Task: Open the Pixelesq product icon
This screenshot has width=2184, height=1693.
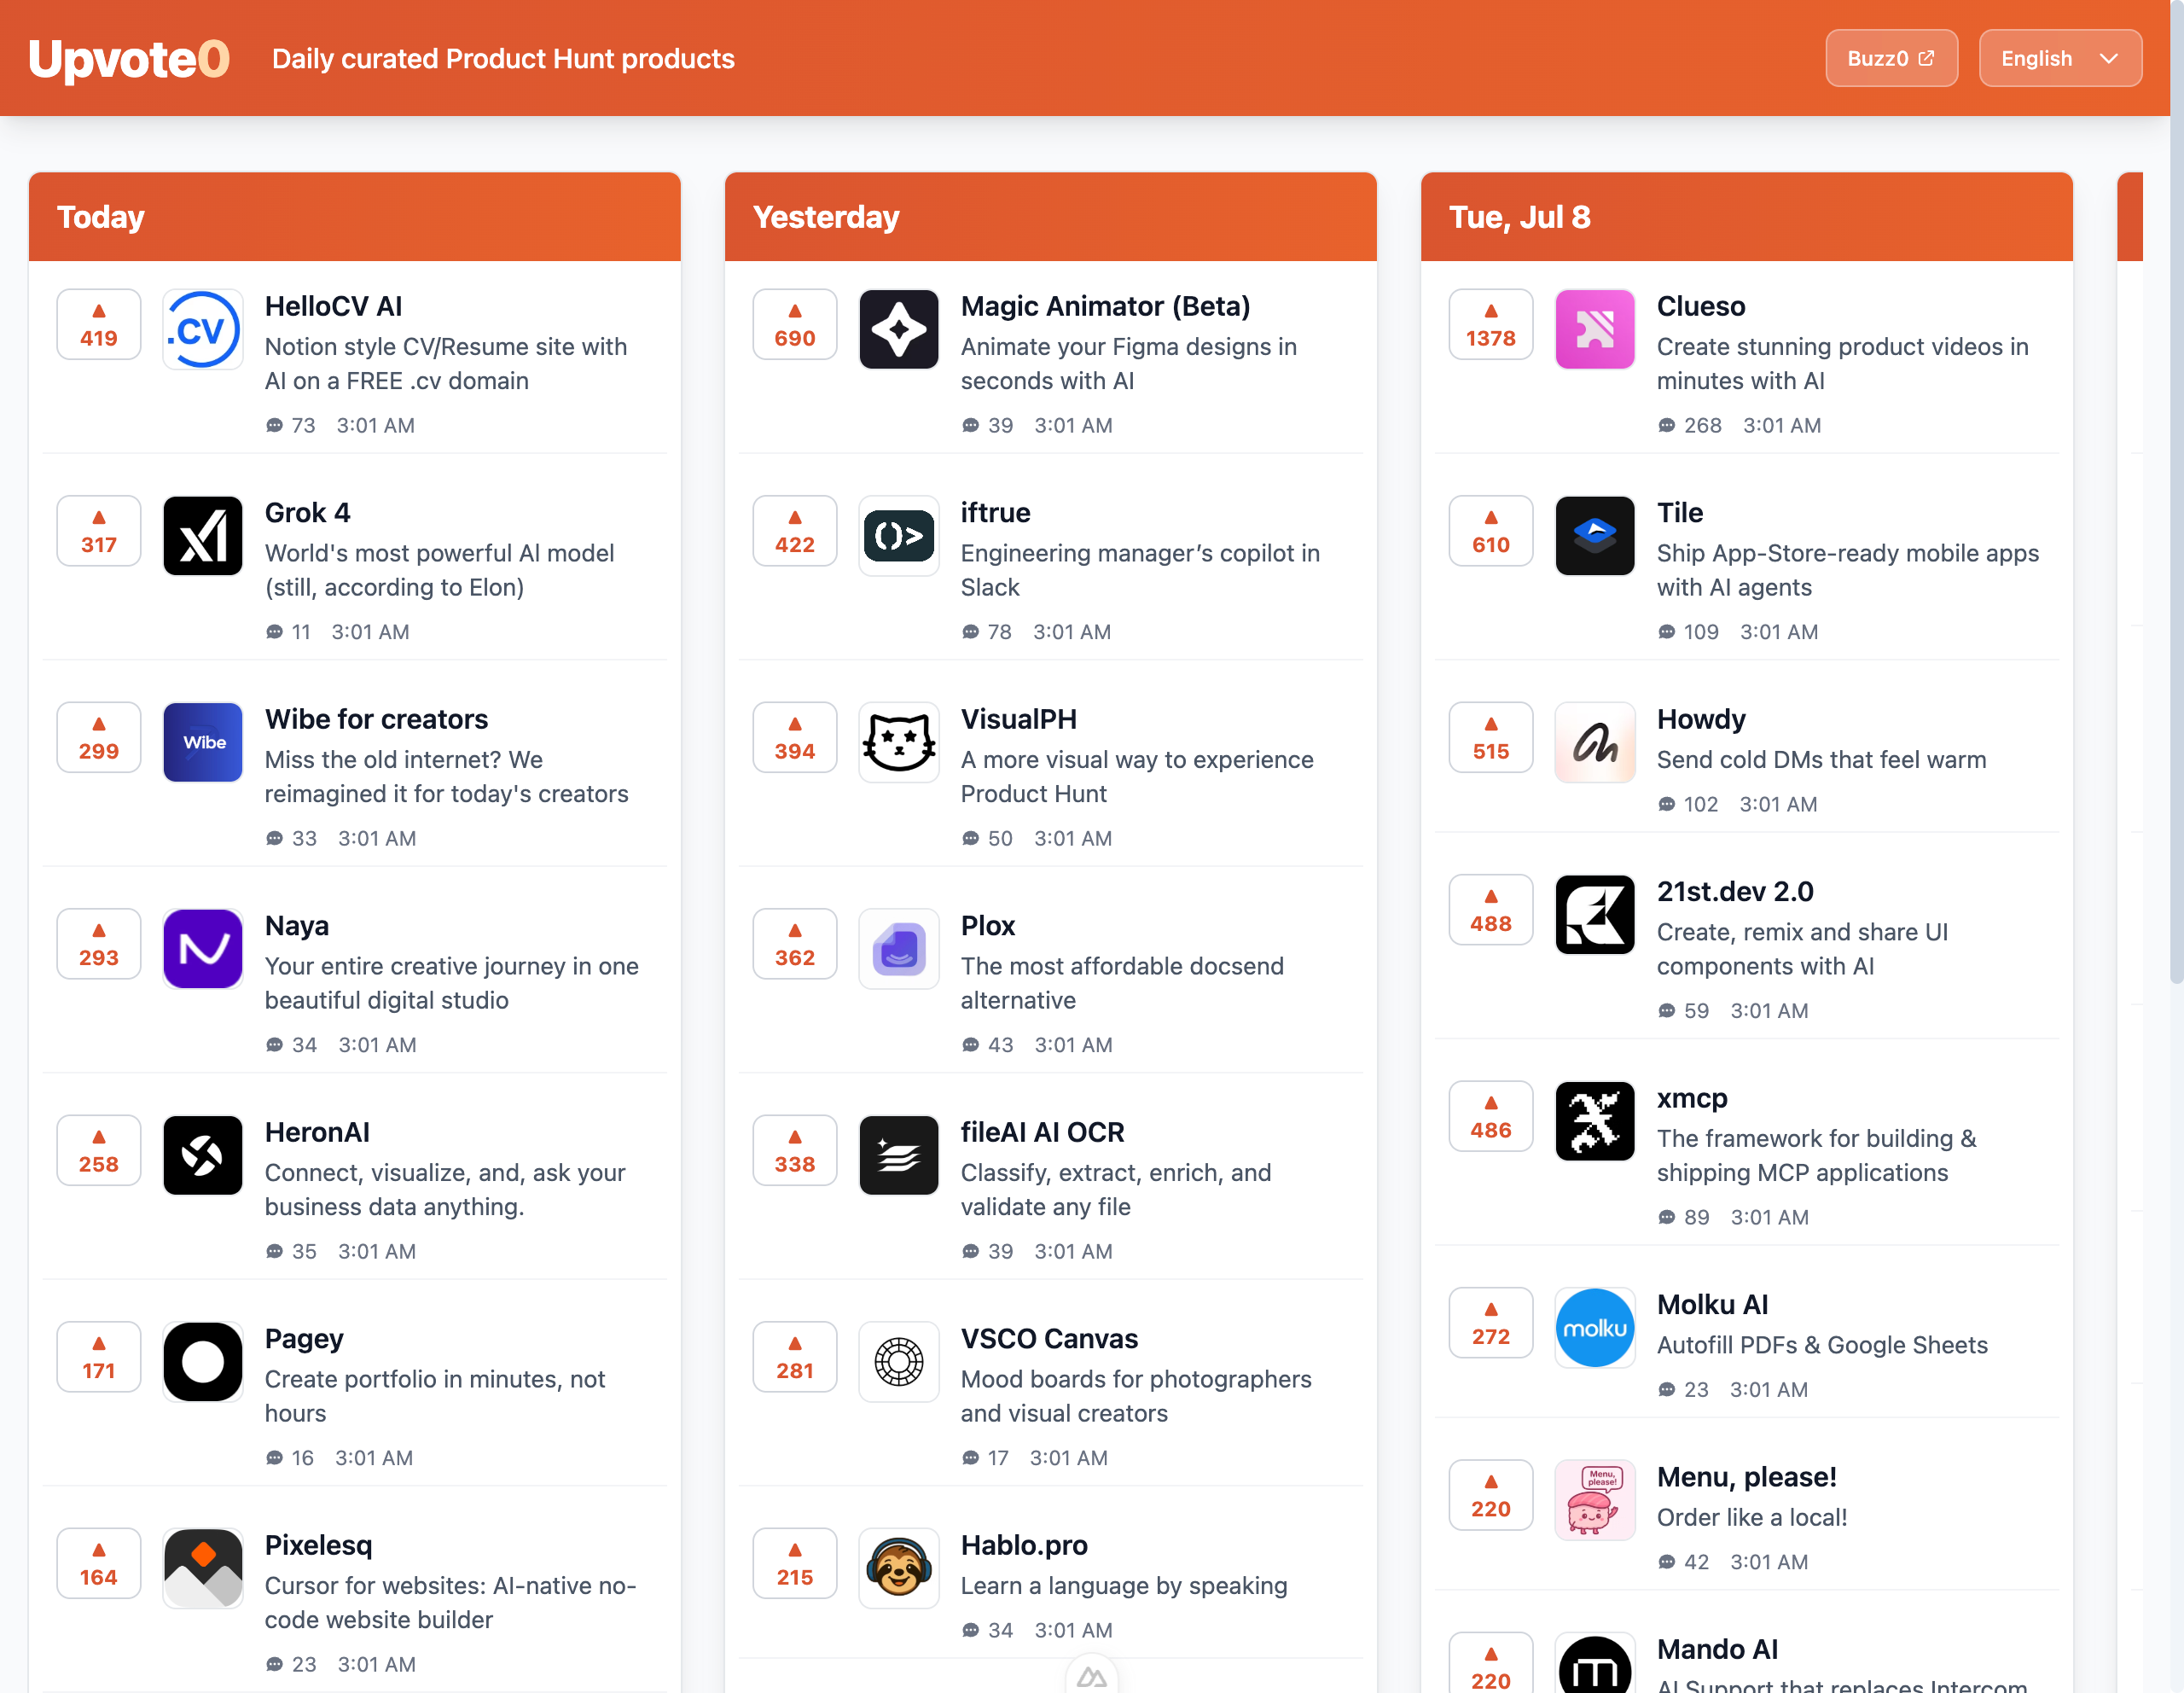Action: tap(202, 1568)
